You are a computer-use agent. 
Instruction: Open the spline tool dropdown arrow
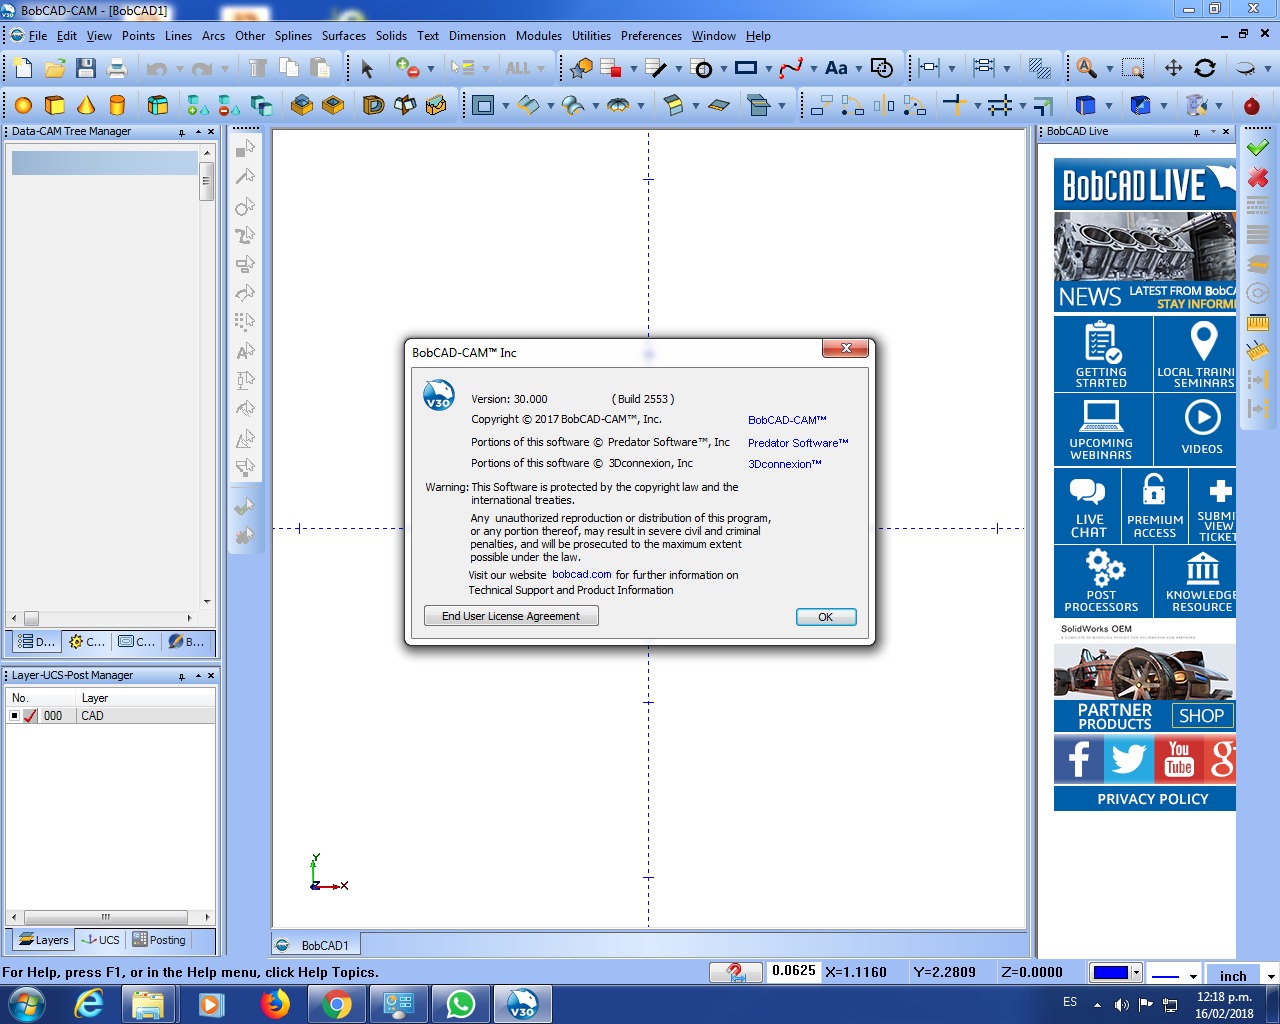tap(813, 69)
